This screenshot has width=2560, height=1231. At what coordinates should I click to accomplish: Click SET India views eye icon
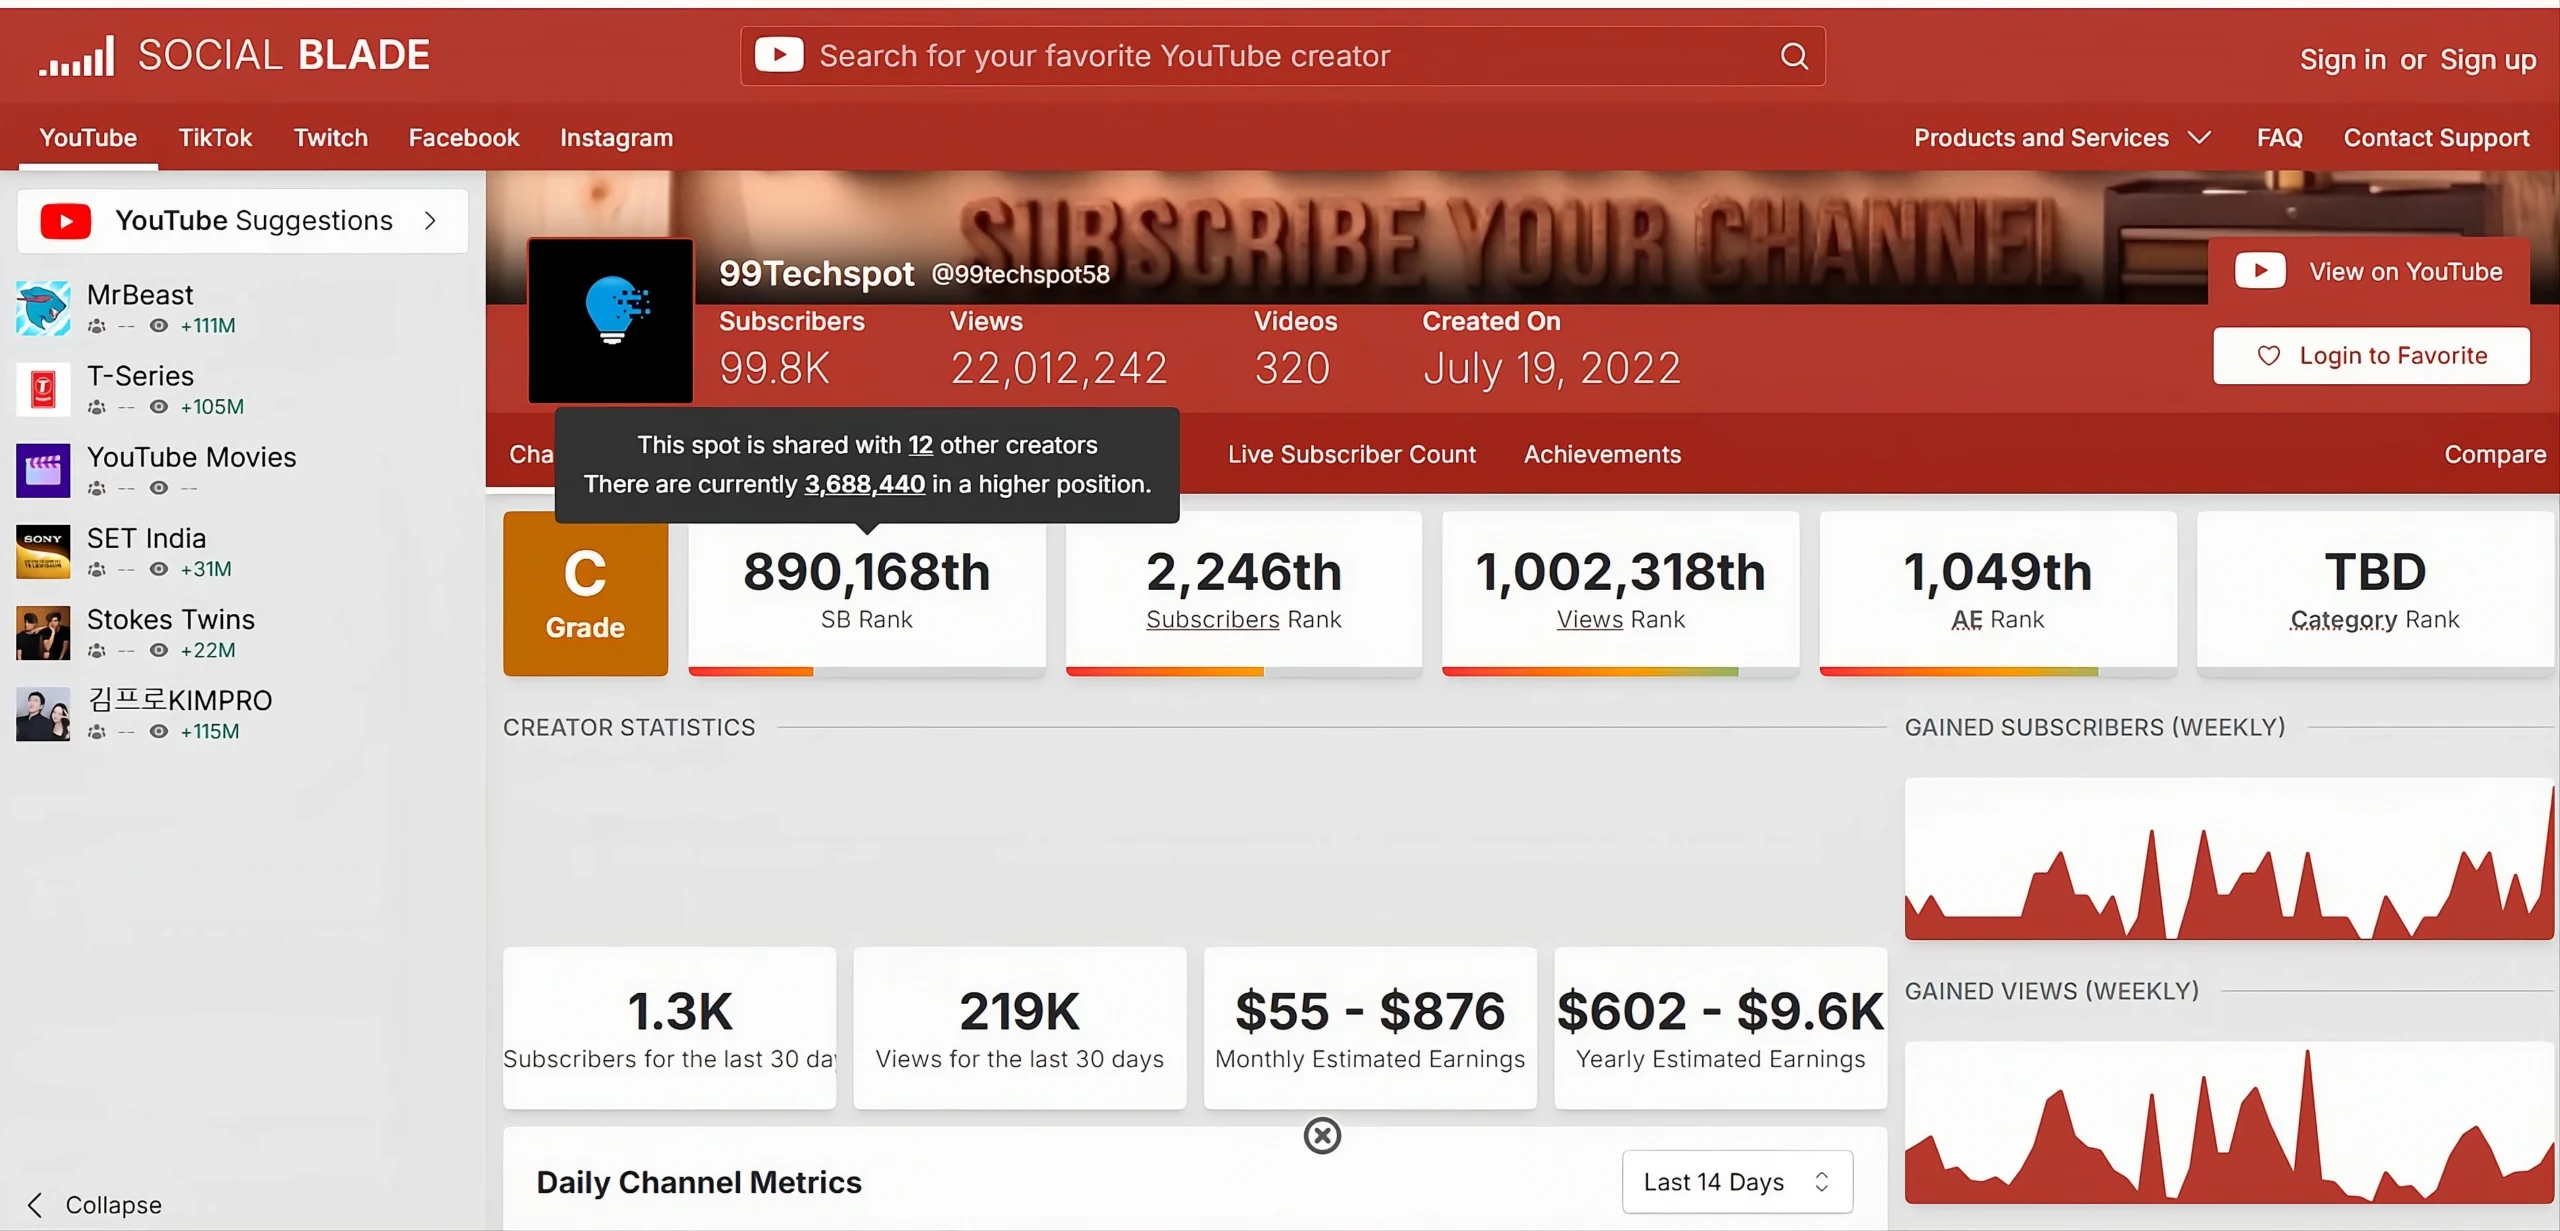coord(158,569)
